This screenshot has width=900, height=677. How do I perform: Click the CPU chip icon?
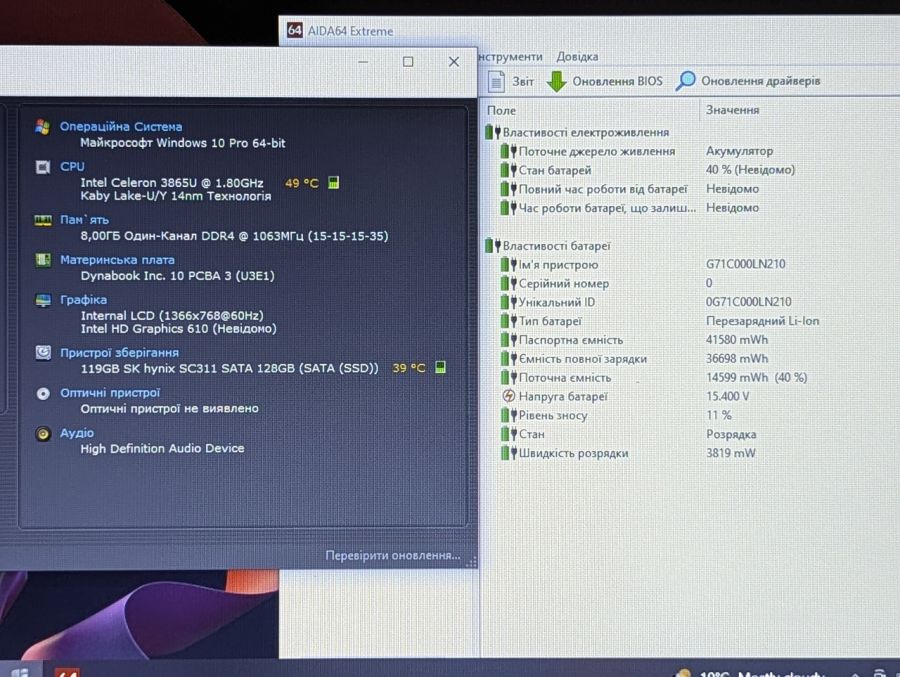click(43, 167)
